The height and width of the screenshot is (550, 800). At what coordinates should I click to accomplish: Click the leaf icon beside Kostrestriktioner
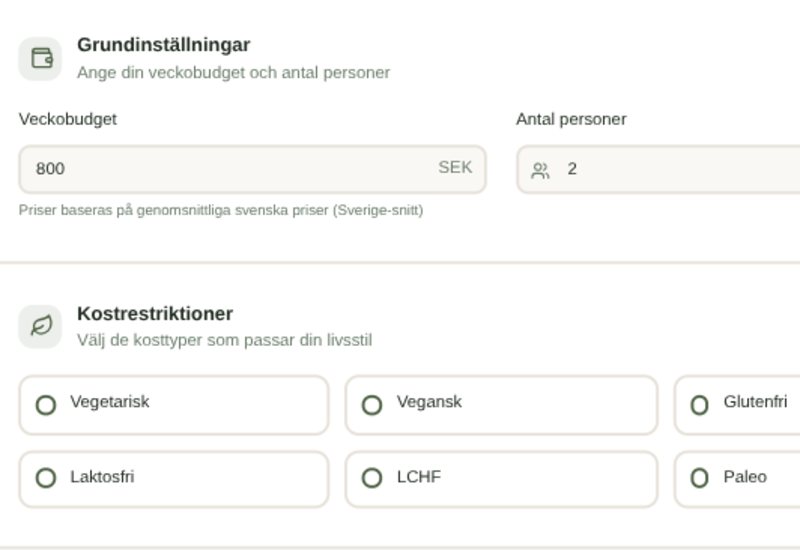40,326
